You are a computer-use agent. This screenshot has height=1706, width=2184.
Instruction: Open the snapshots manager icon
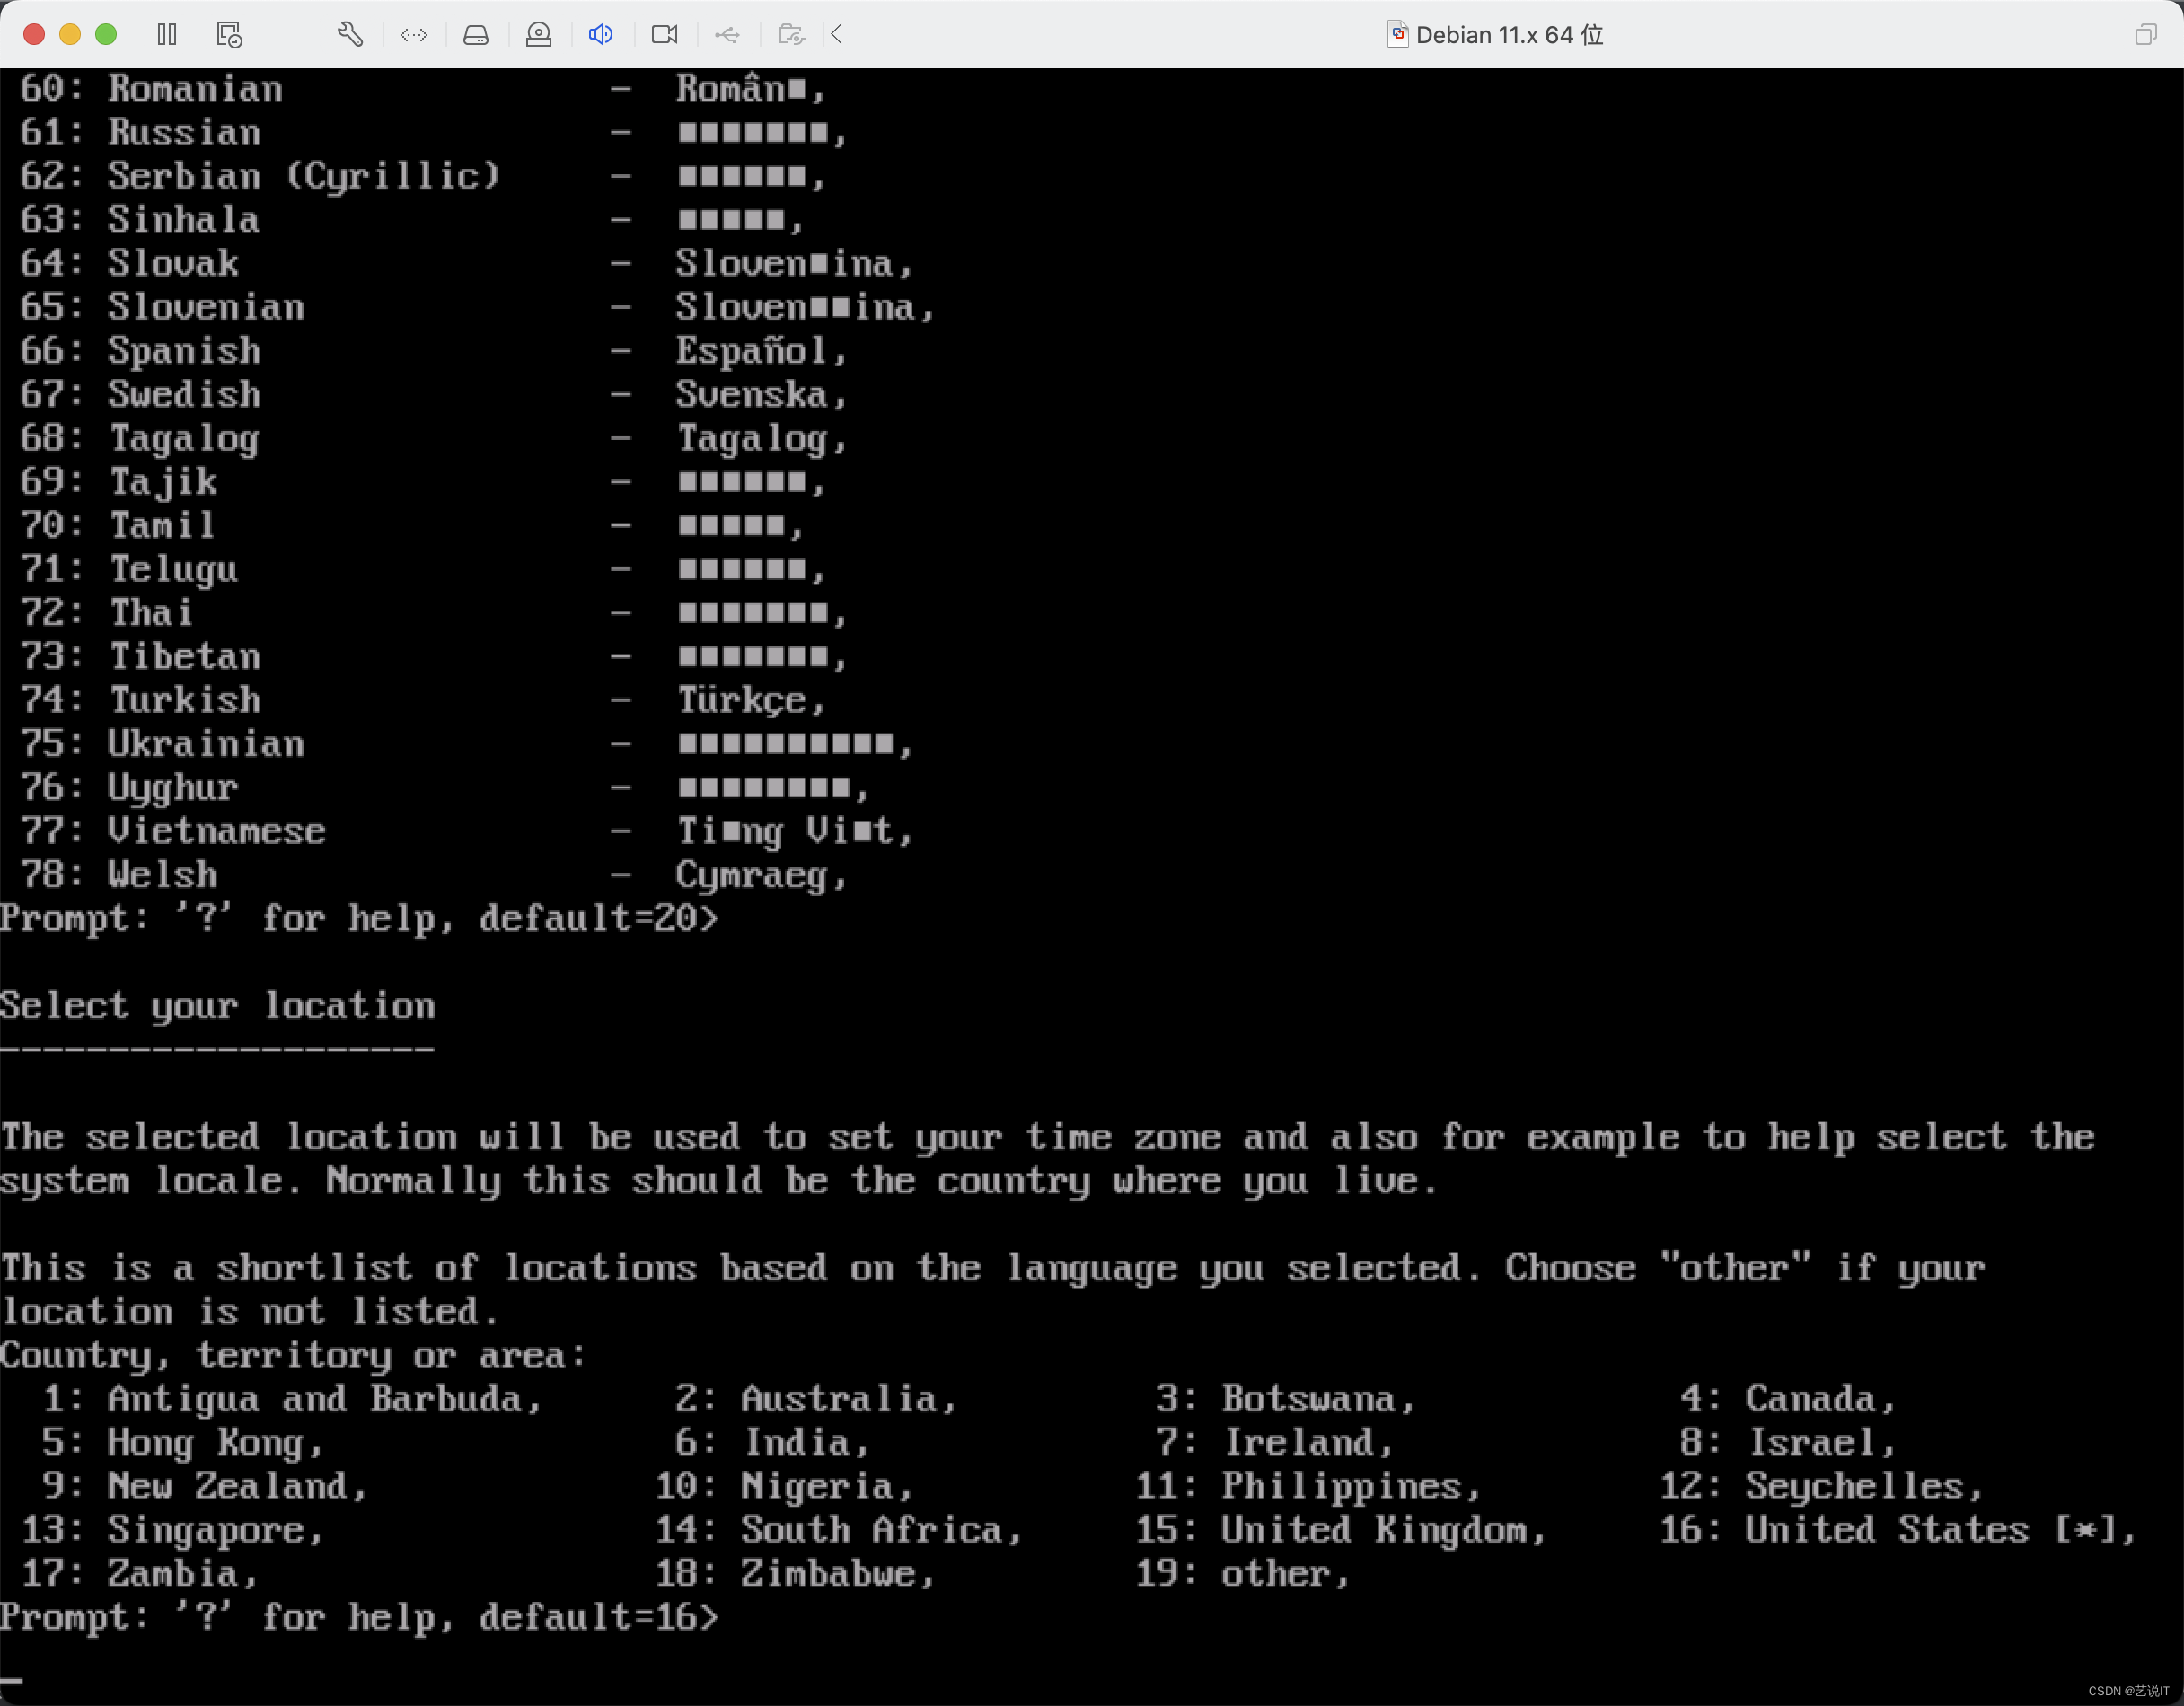[x=229, y=35]
